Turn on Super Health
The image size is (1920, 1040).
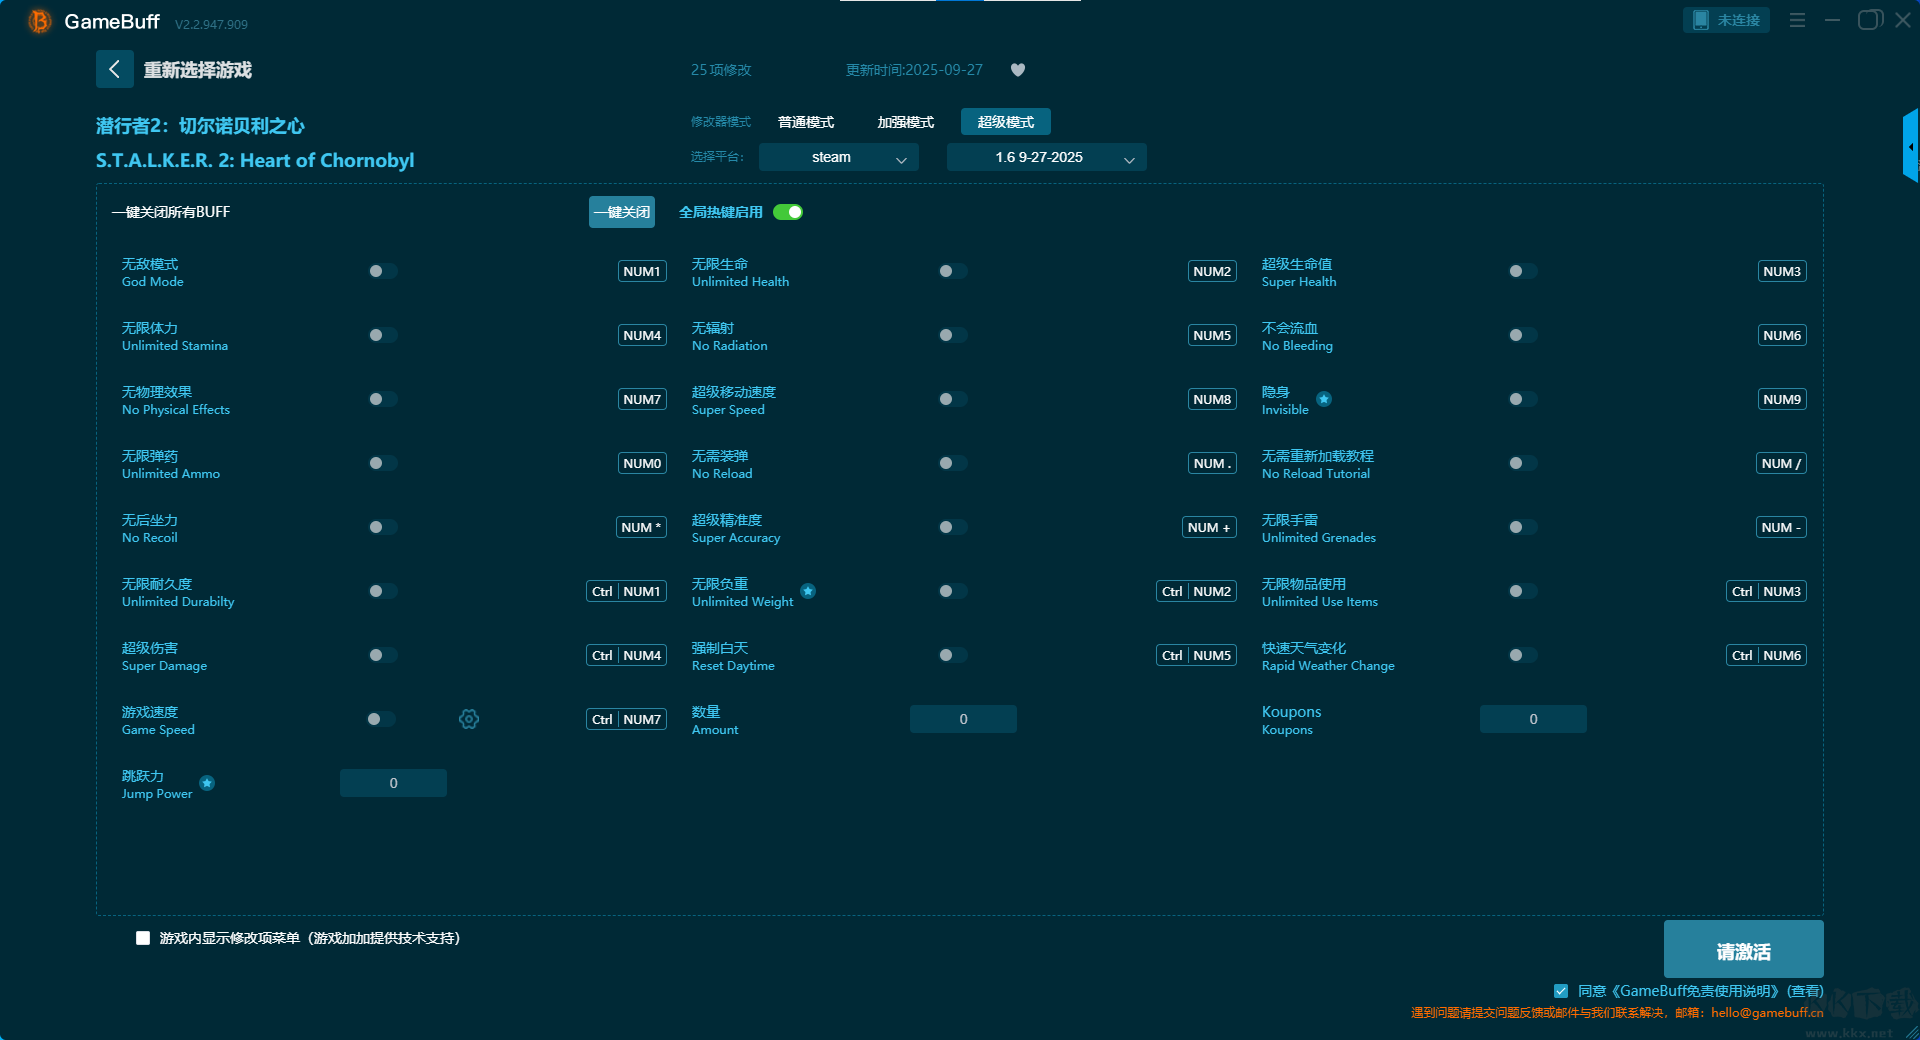coord(1522,271)
